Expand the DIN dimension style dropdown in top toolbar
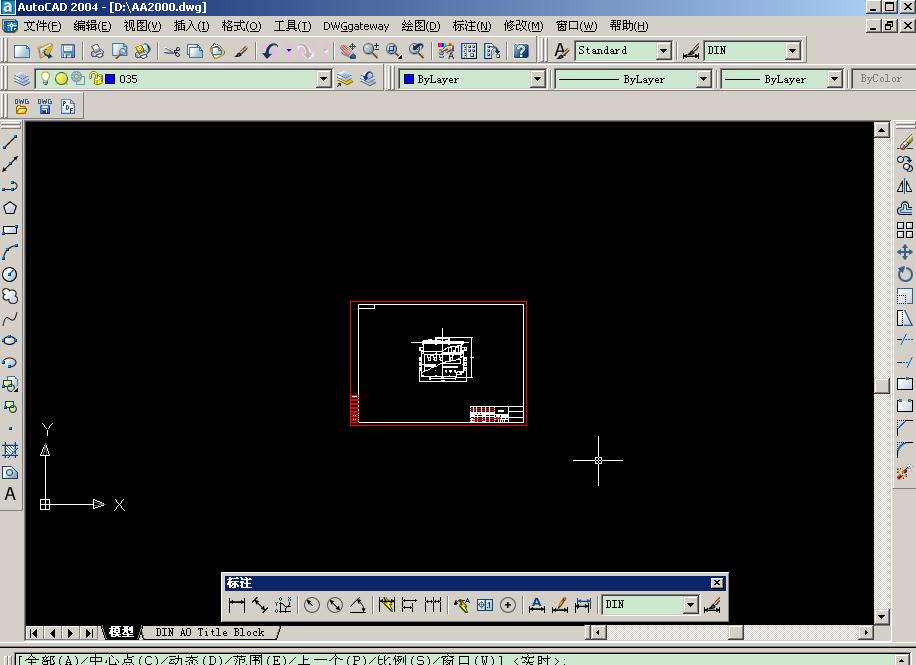This screenshot has width=916, height=665. [792, 51]
